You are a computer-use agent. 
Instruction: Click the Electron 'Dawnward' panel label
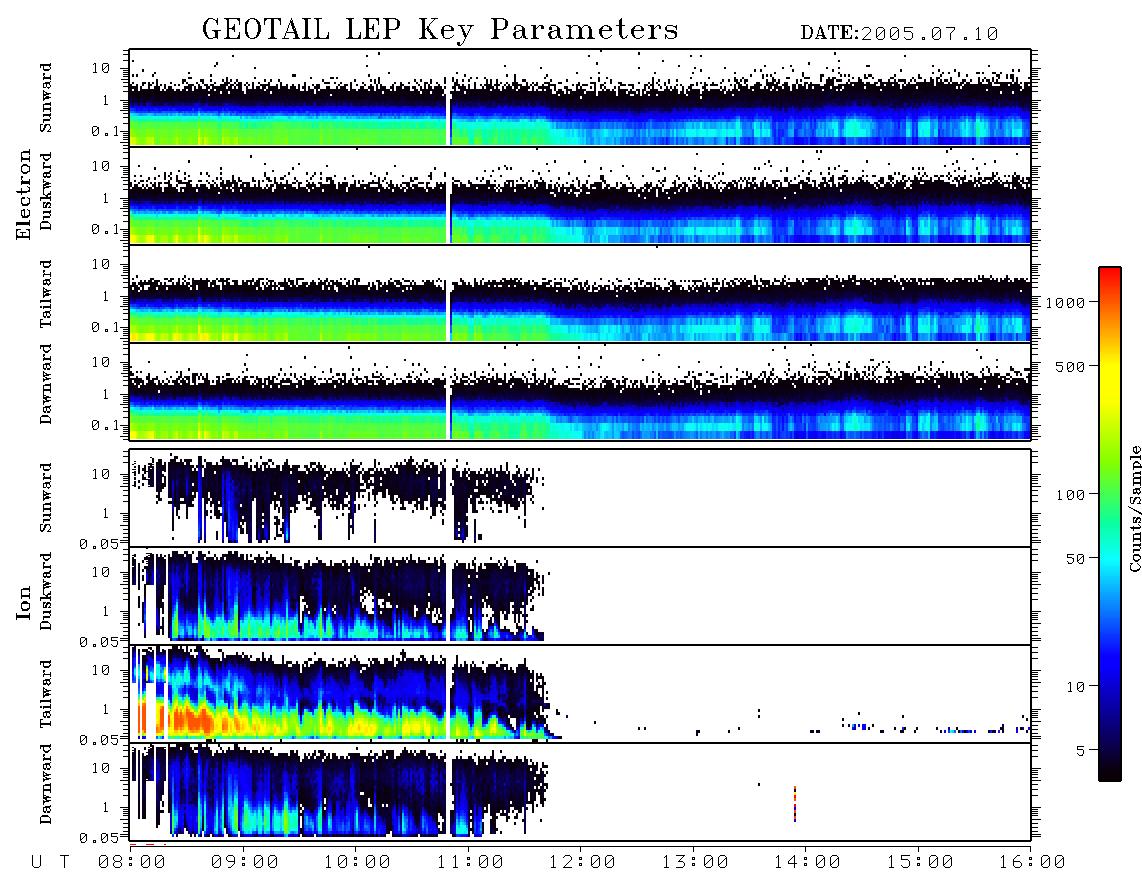point(46,384)
